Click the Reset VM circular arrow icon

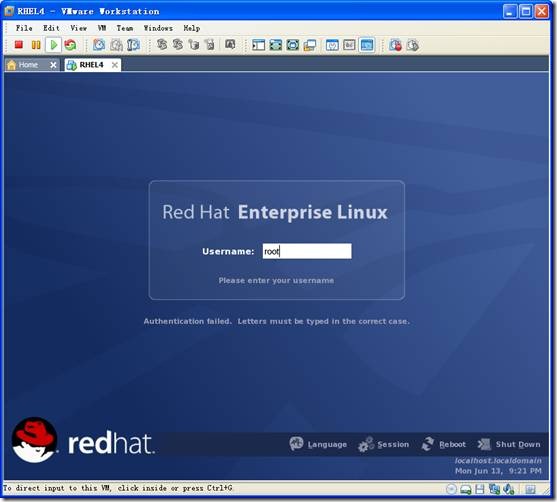click(x=70, y=45)
